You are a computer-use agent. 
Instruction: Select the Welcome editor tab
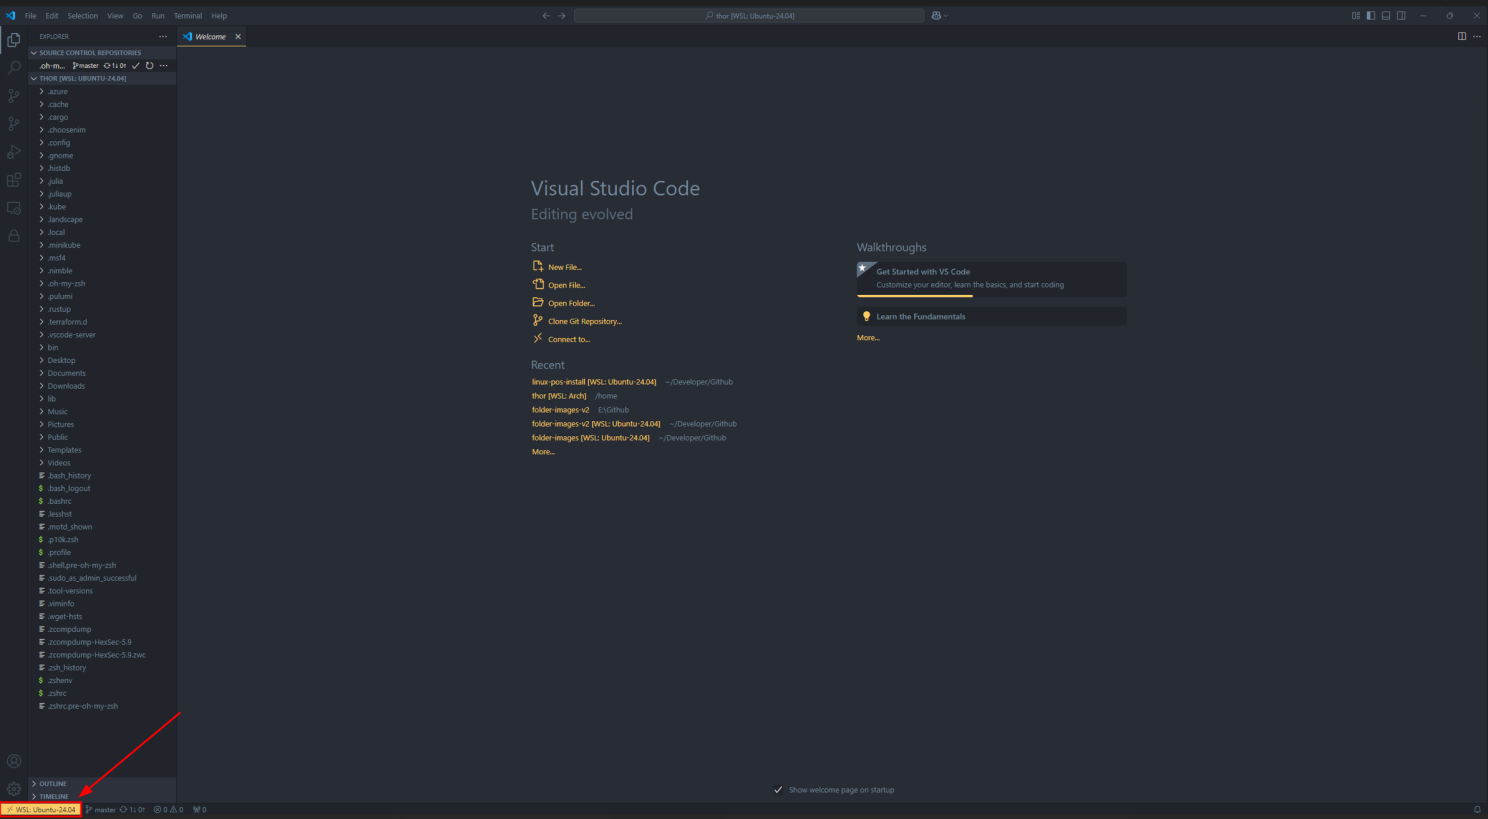coord(211,37)
